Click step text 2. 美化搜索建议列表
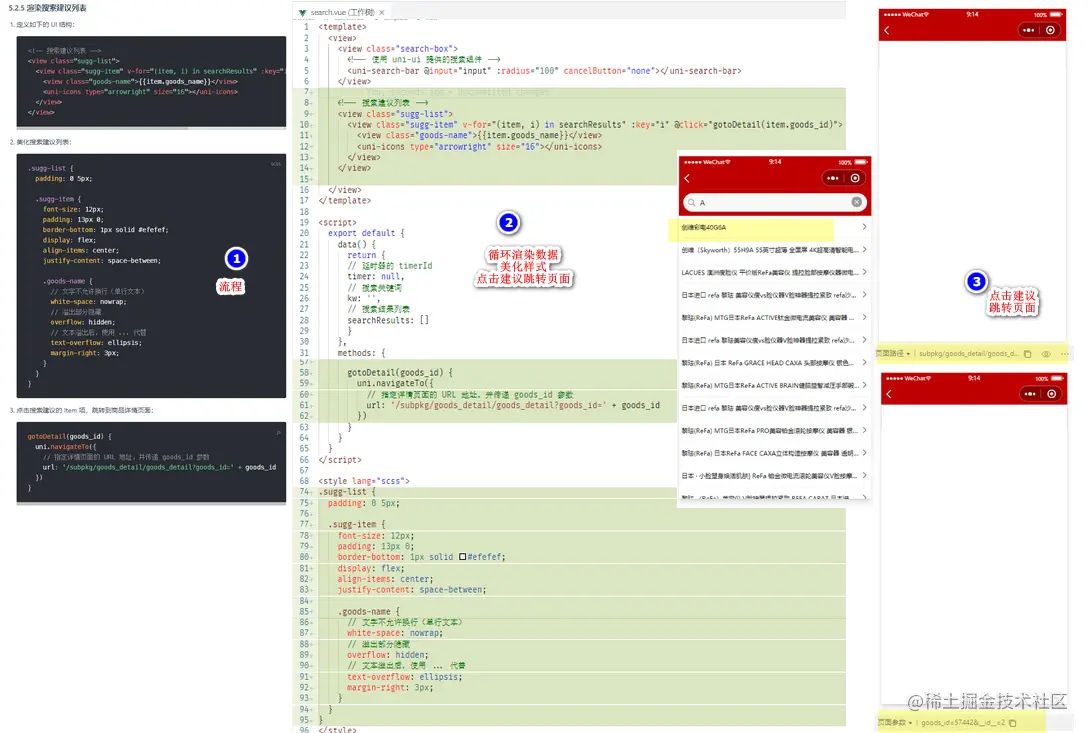 point(40,142)
